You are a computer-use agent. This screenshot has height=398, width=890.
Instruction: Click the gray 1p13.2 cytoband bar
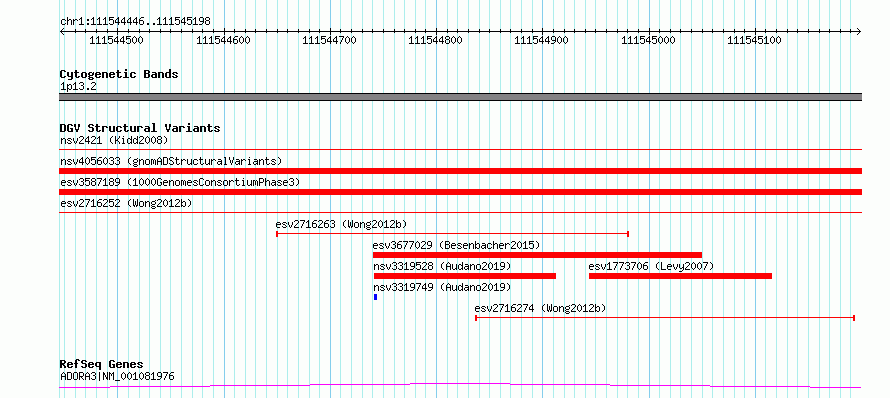pyautogui.click(x=460, y=97)
